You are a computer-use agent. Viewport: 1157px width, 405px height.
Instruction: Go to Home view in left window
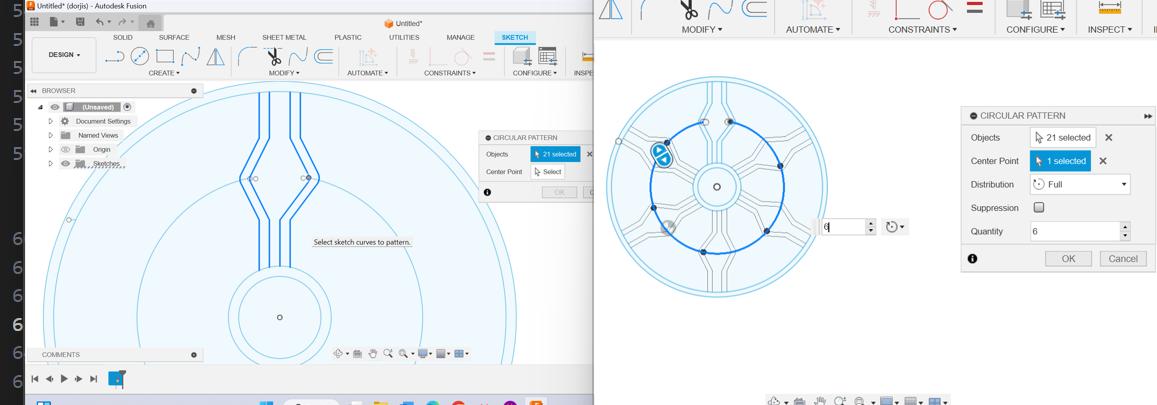(x=151, y=23)
